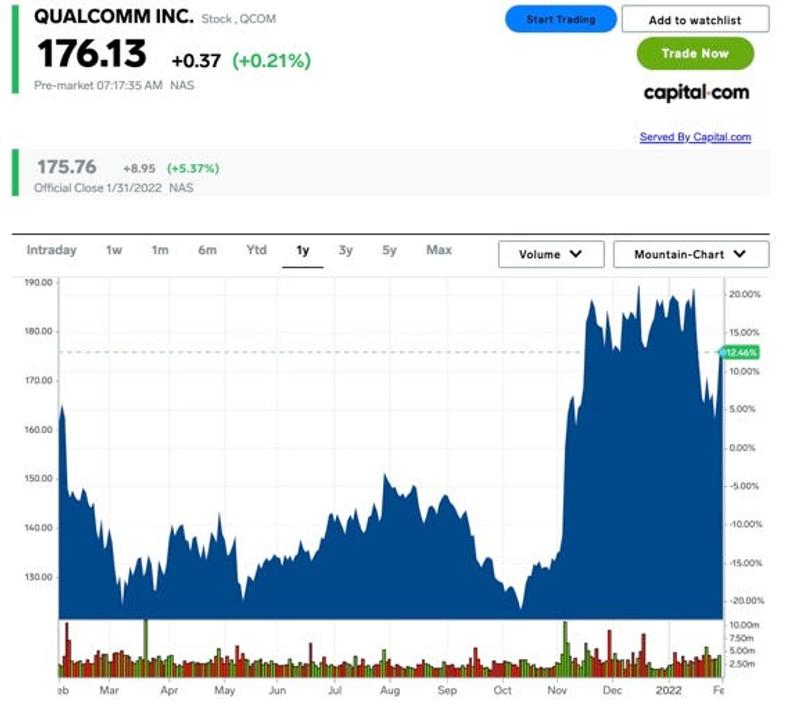Click the 190.00 price axis label
800x727 pixels.
click(x=38, y=283)
